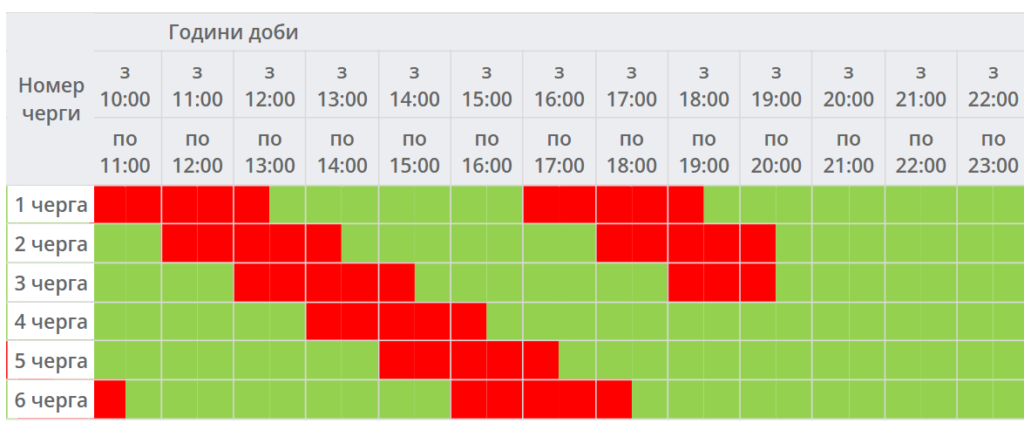Select the 'по 11:00' header cell

[x=125, y=152]
